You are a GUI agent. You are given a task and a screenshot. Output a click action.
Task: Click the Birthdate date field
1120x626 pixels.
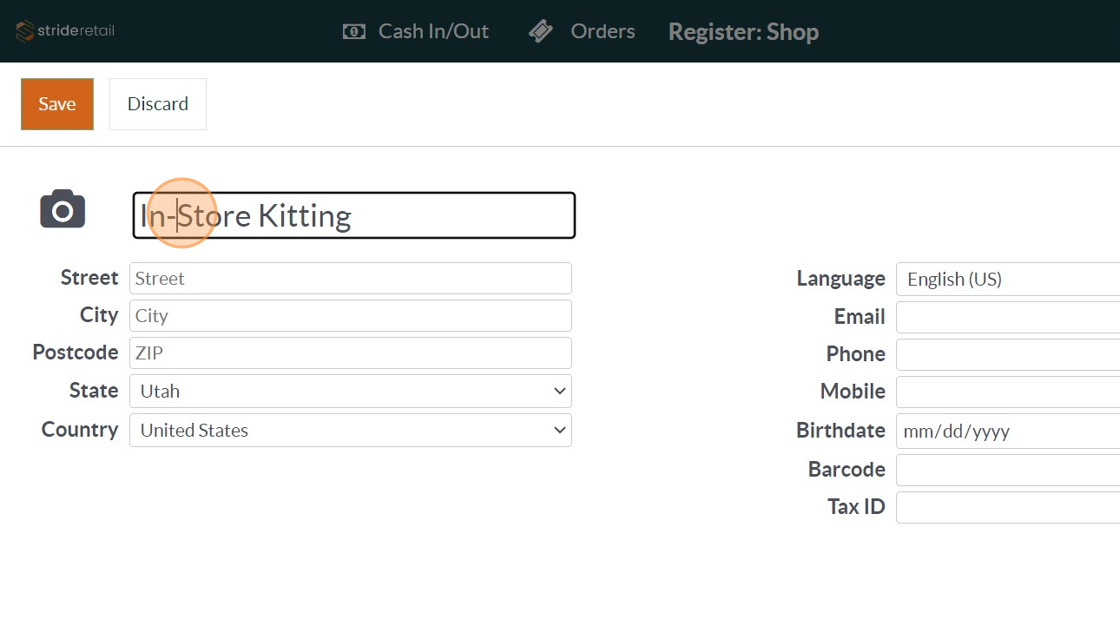tap(1008, 431)
